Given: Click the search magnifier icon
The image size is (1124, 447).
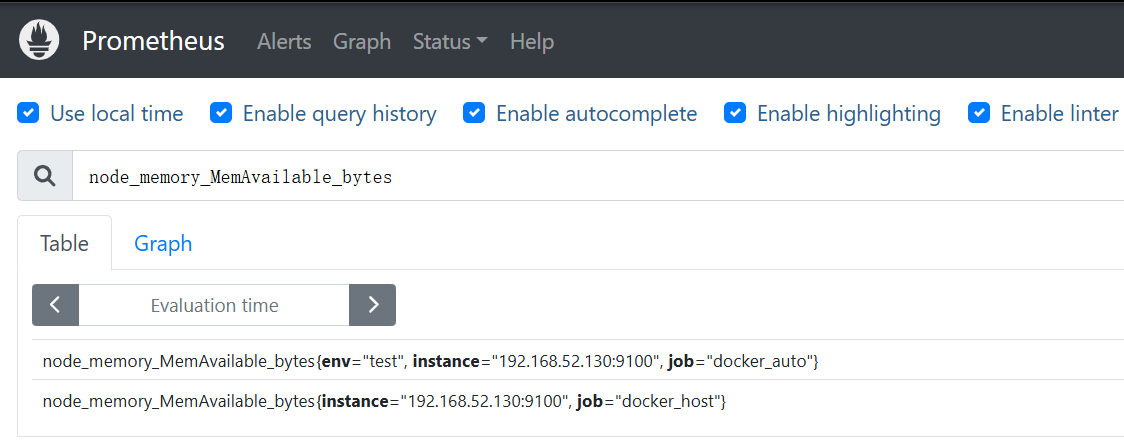Looking at the screenshot, I should (45, 177).
